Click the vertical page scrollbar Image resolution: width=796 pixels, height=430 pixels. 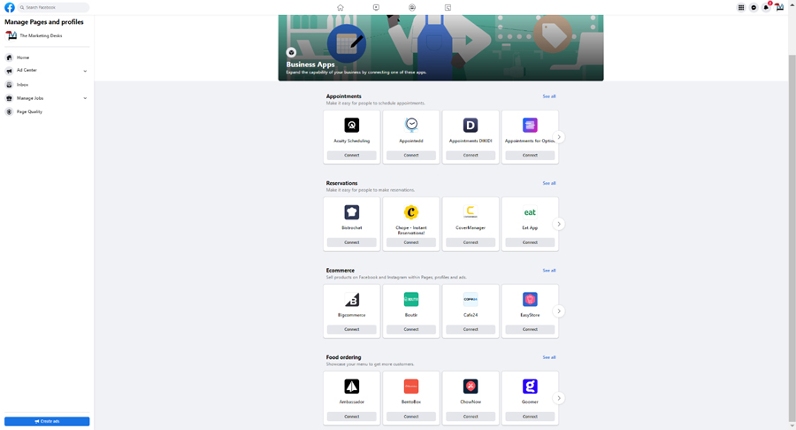tap(792, 236)
